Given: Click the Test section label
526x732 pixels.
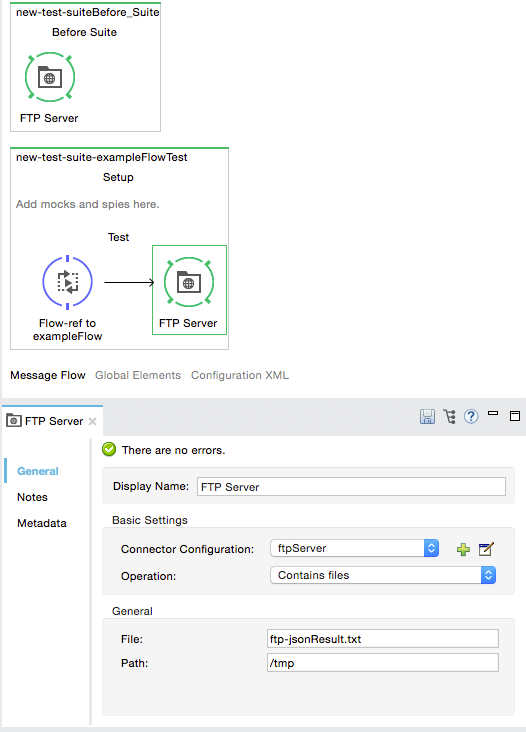Looking at the screenshot, I should coord(119,237).
